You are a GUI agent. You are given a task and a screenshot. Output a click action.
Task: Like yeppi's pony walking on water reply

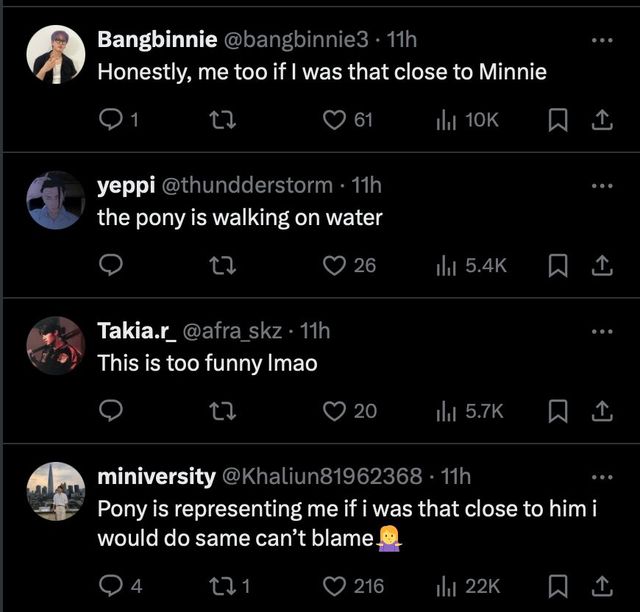click(x=335, y=265)
